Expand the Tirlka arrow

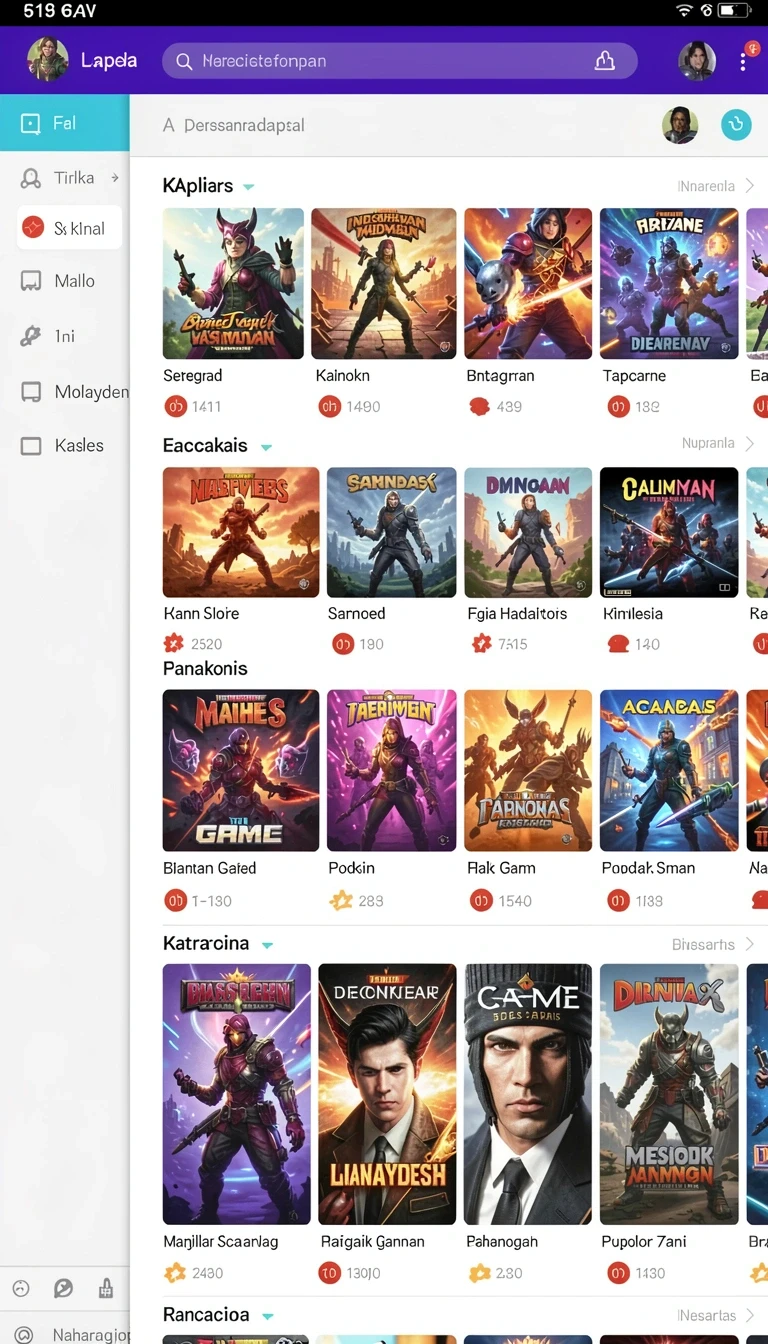pyautogui.click(x=115, y=178)
